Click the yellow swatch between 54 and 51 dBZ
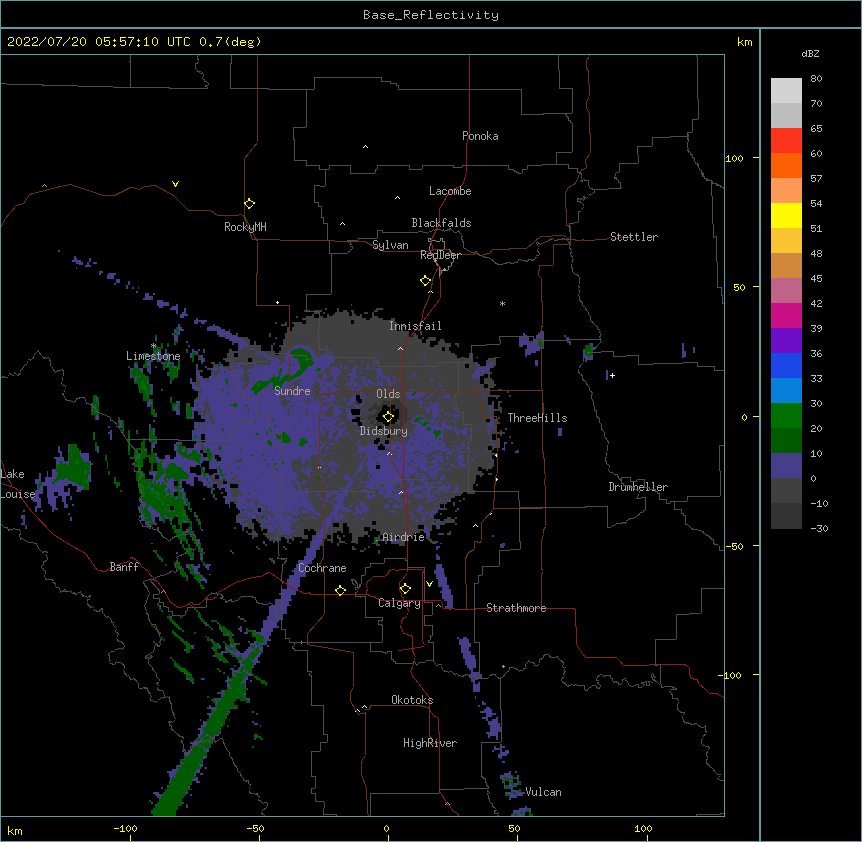 (786, 215)
